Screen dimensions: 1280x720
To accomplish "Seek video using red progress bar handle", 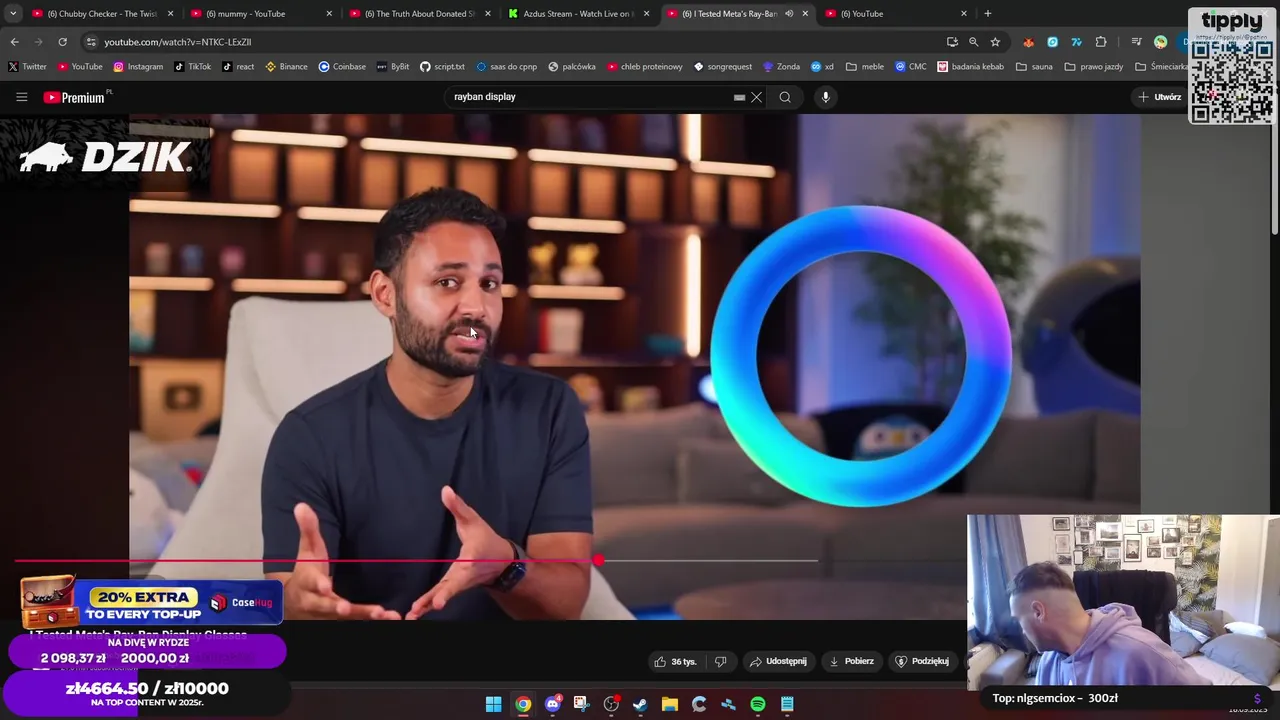I will click(597, 561).
